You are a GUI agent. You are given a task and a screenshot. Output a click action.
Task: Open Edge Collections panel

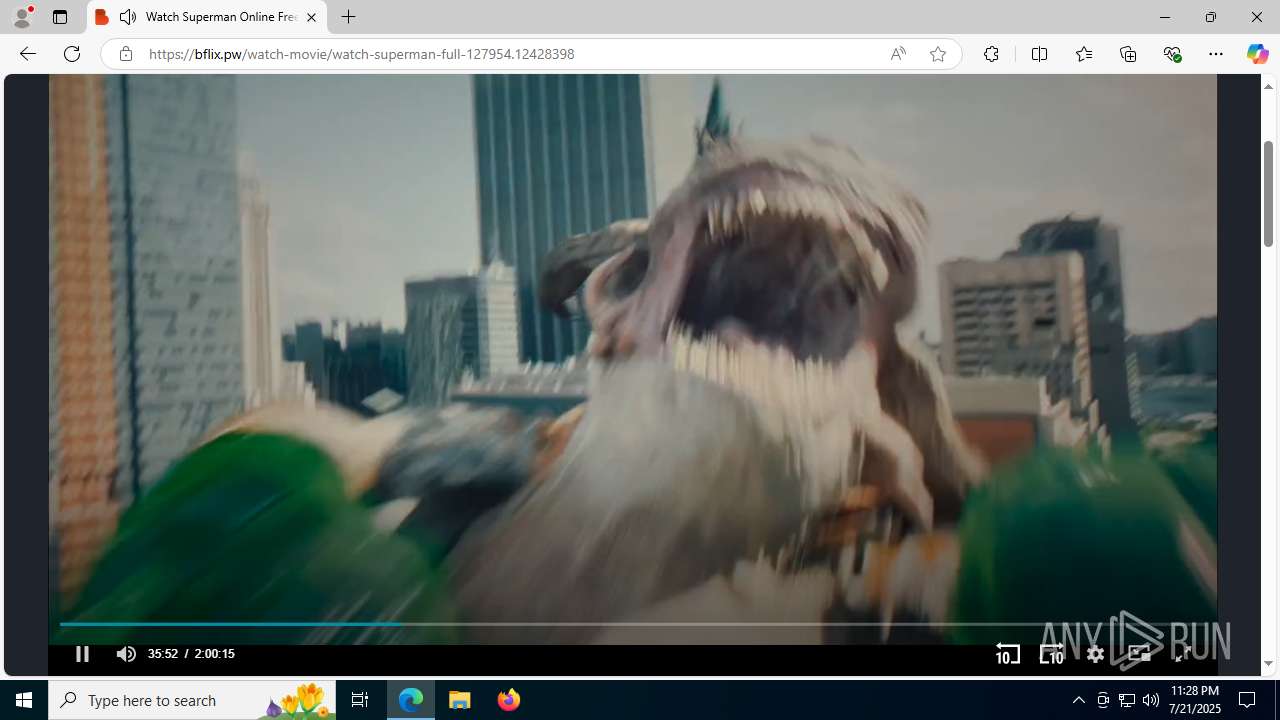tap(1128, 54)
